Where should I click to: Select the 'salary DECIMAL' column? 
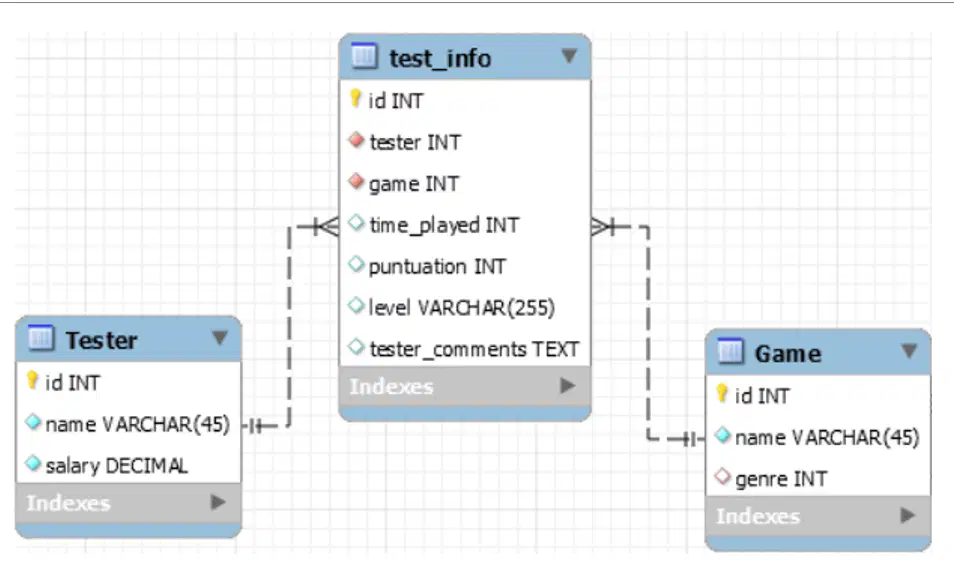click(117, 466)
